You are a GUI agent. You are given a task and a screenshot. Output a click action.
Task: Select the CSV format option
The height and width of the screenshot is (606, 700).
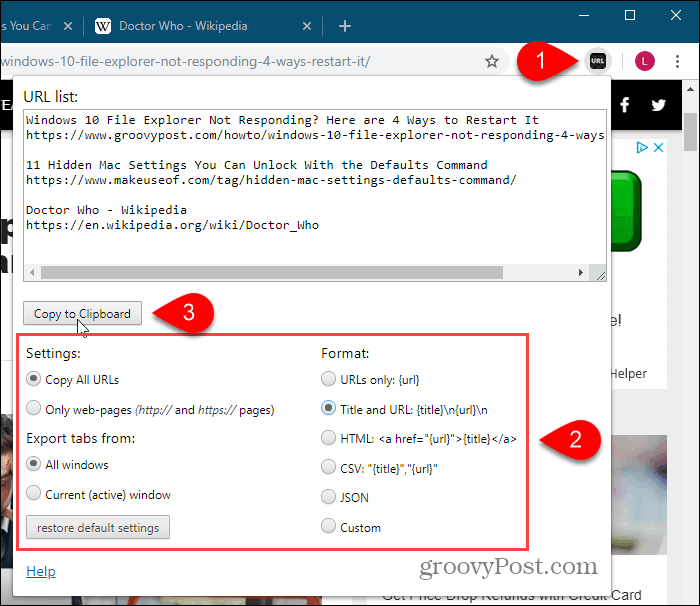pos(328,467)
